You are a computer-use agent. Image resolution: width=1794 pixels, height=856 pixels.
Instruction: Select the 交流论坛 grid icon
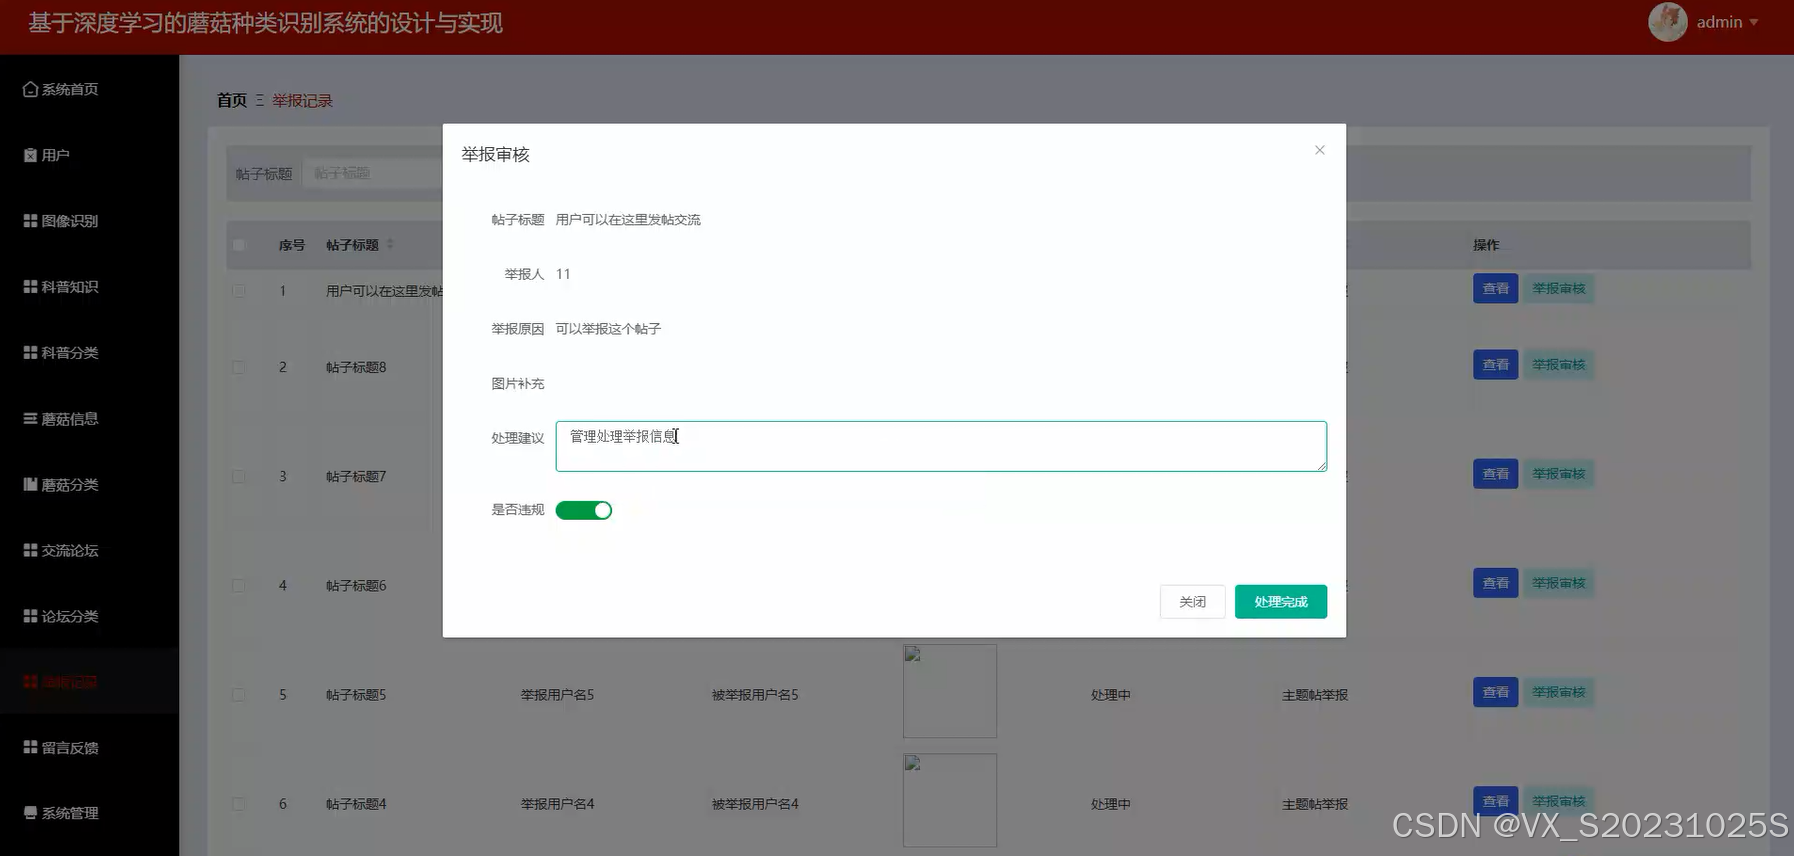[30, 551]
